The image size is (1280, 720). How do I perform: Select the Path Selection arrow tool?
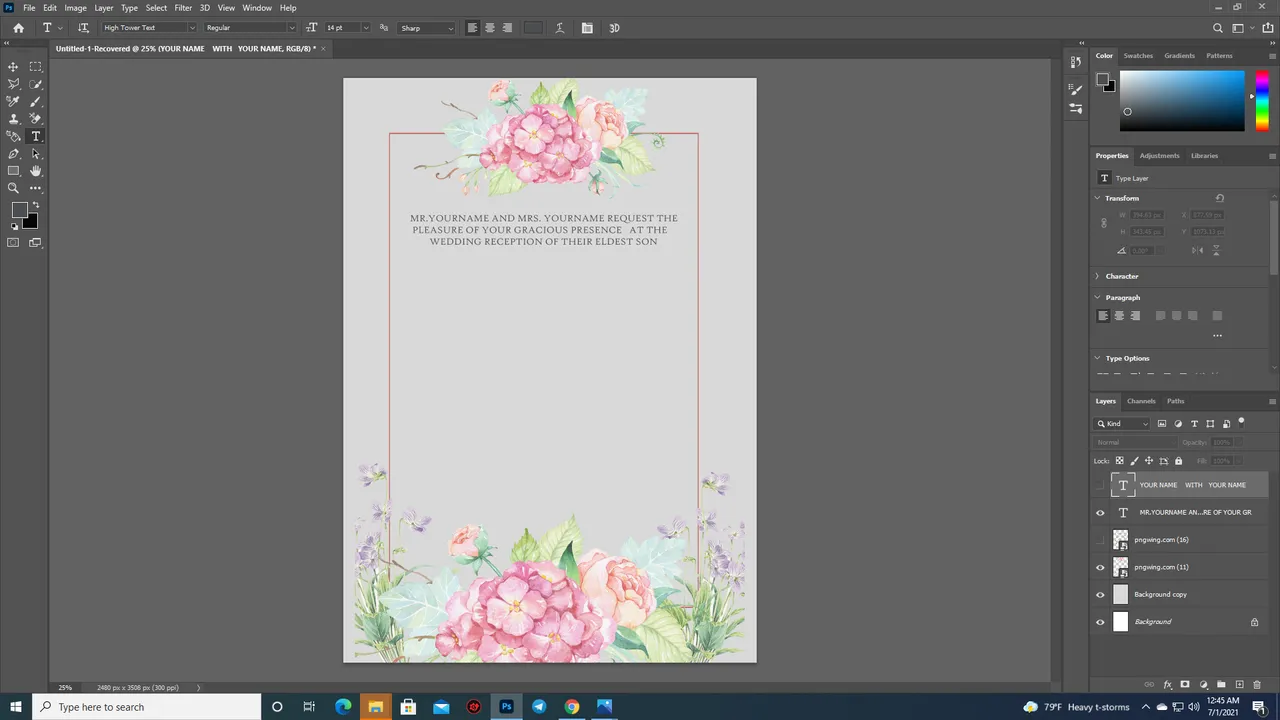click(36, 154)
